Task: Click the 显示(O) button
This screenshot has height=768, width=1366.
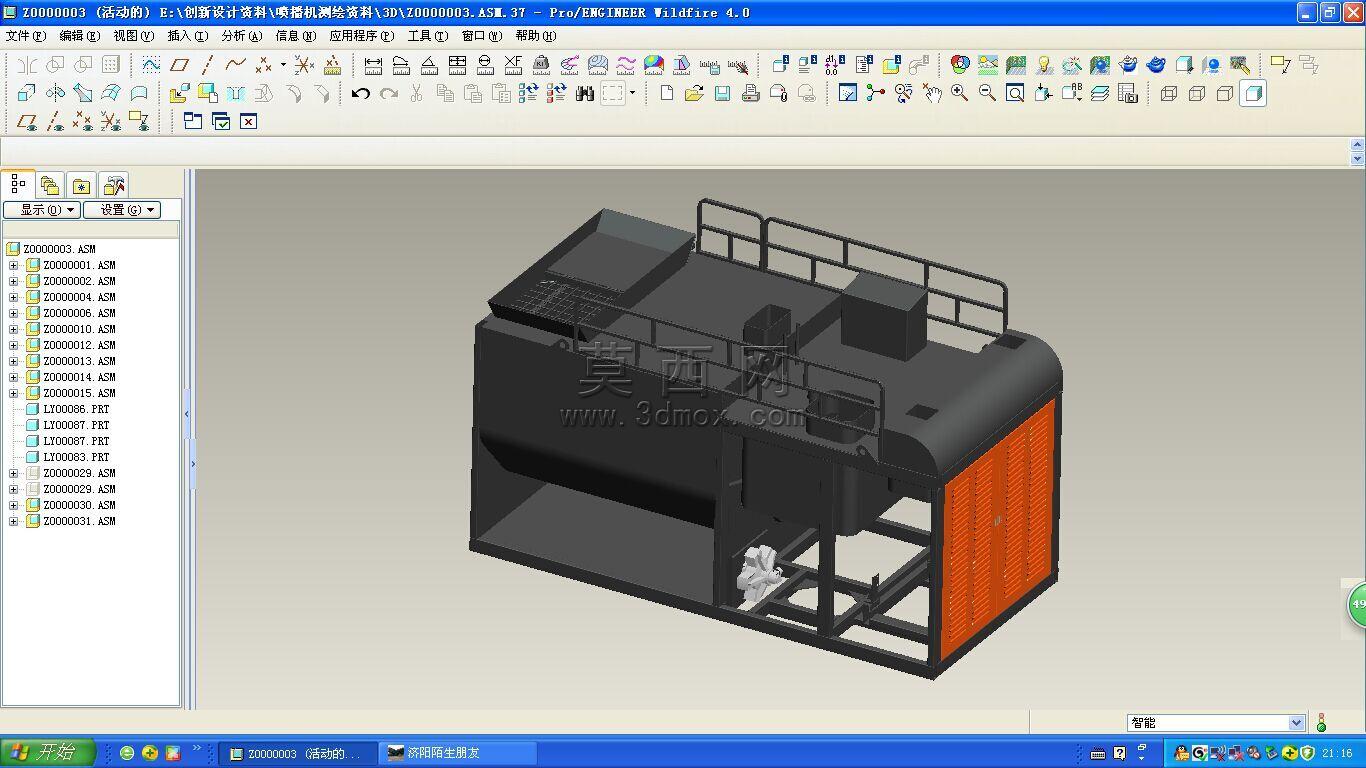Action: click(x=41, y=210)
